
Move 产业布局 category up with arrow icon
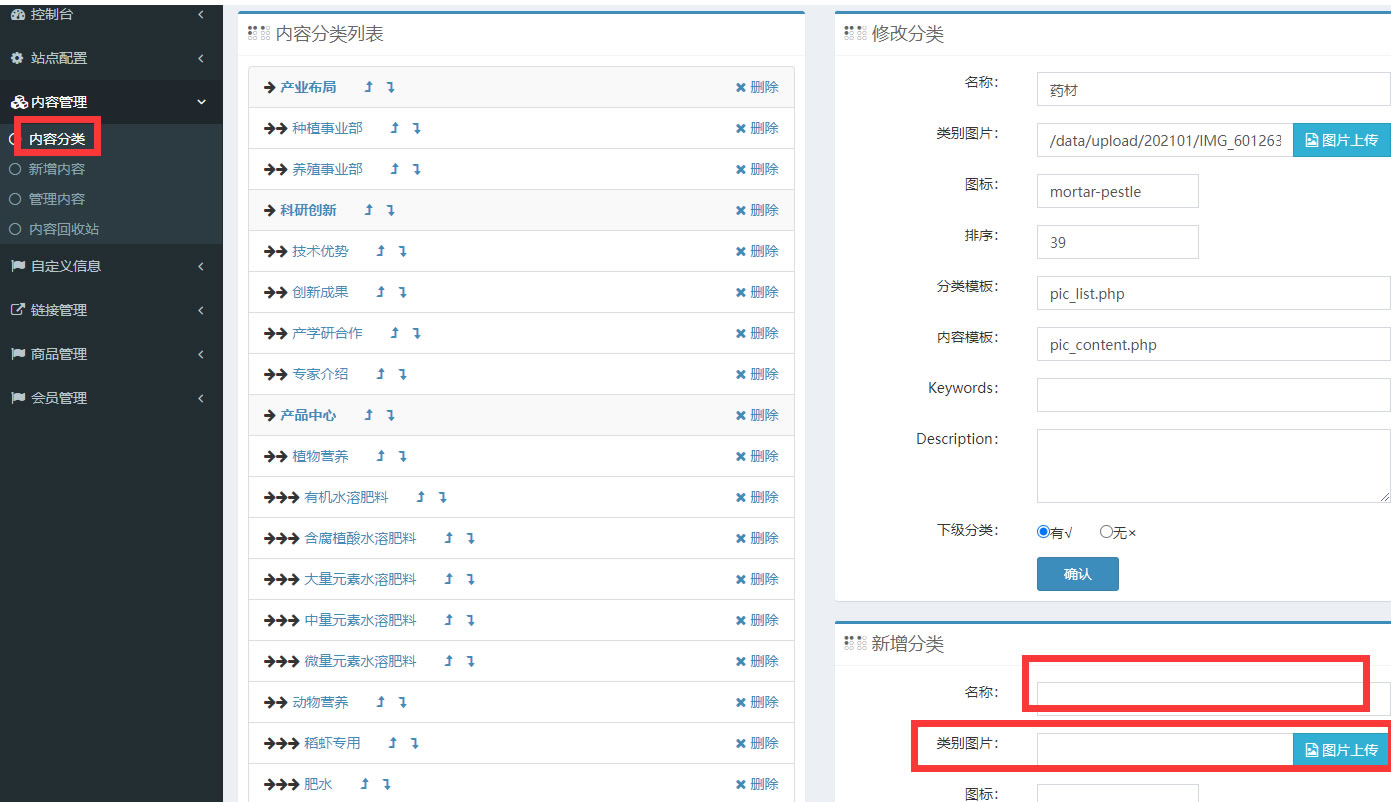(x=368, y=88)
